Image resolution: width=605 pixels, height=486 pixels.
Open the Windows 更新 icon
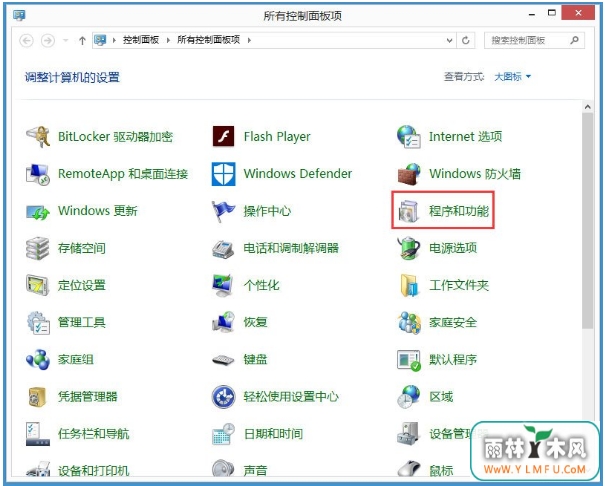pyautogui.click(x=37, y=211)
